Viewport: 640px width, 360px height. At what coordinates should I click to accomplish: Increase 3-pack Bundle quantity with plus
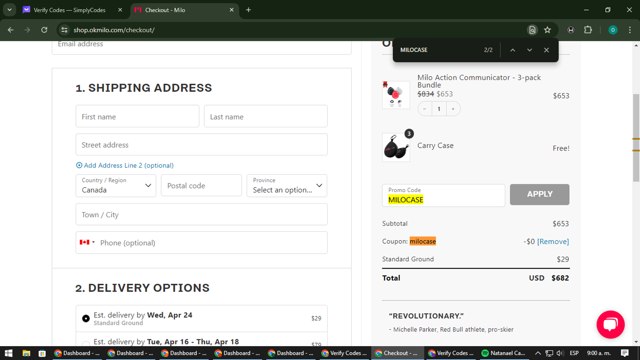[453, 109]
